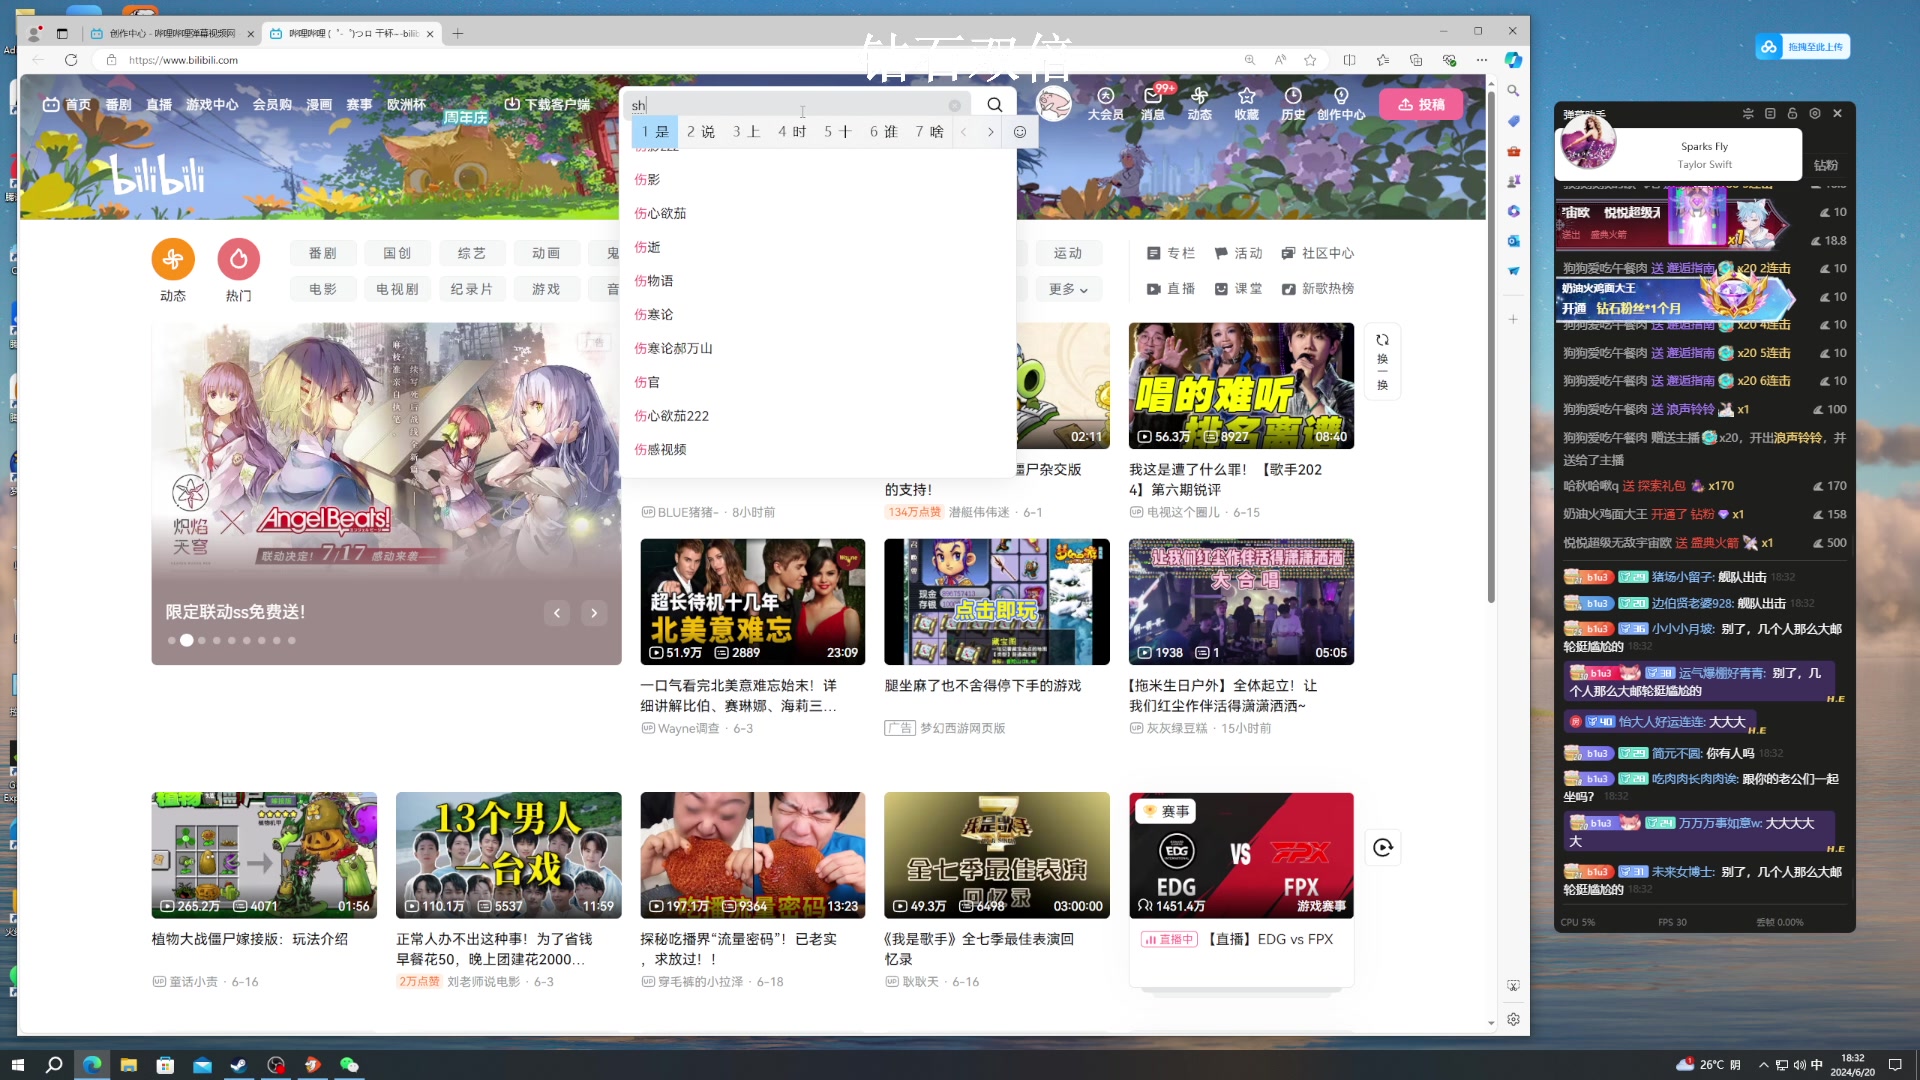Expand the 更多 categories dropdown
The image size is (1920, 1080).
pyautogui.click(x=1068, y=289)
